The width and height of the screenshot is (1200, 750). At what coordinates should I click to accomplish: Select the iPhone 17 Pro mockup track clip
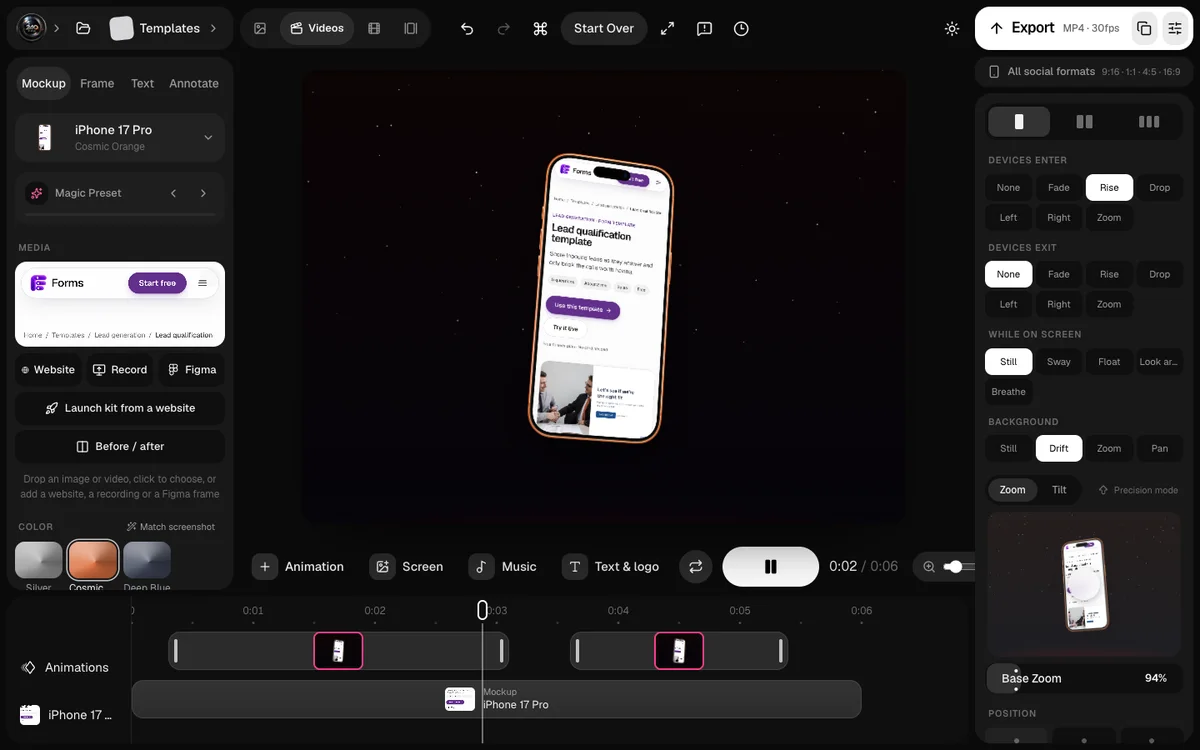click(x=496, y=699)
